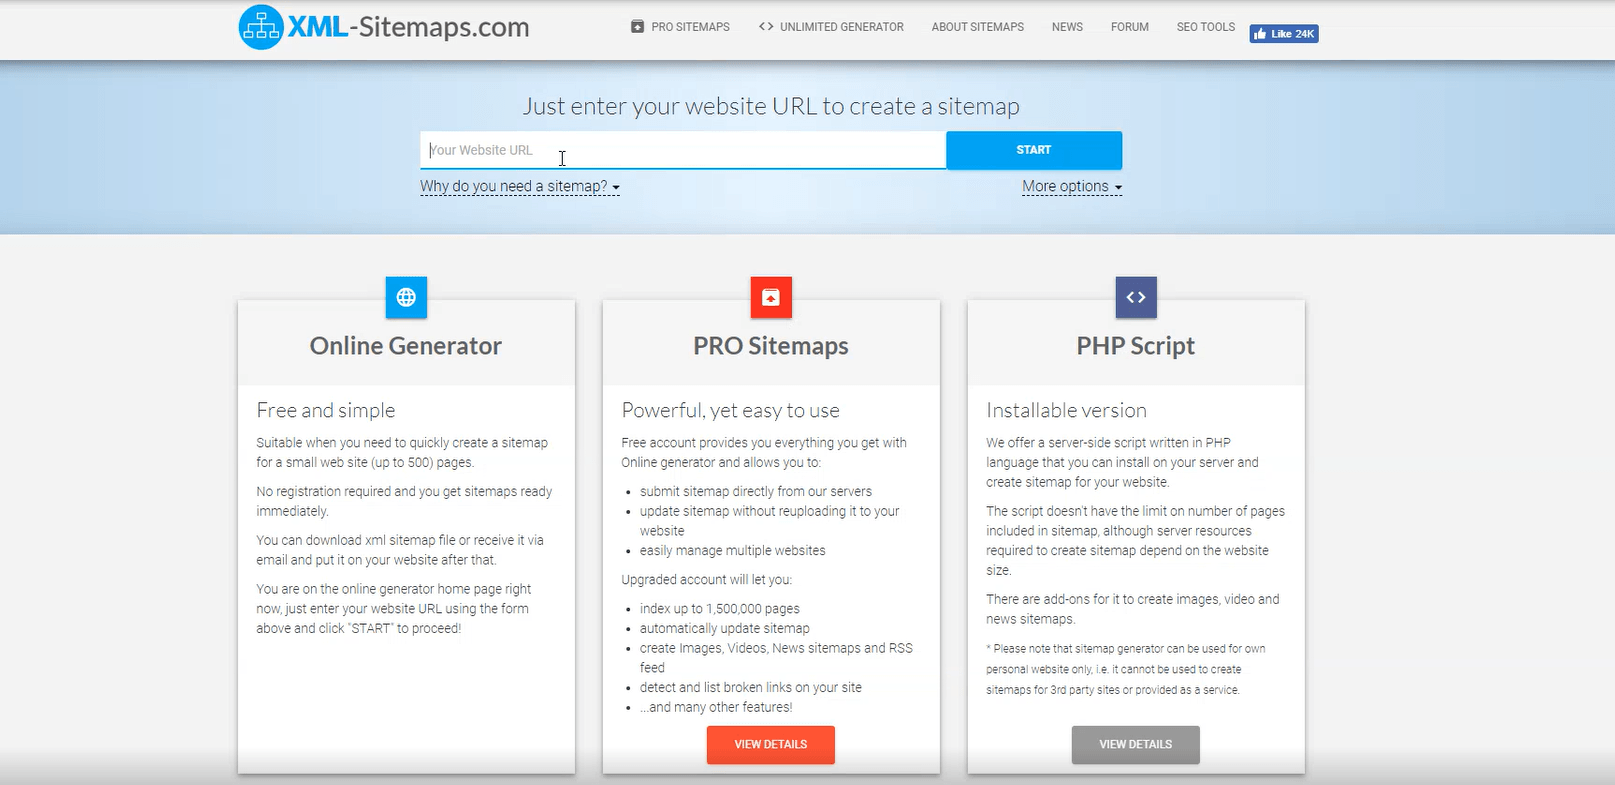Open the SEO TOOLS nav link
Viewport: 1615px width, 785px height.
(x=1206, y=27)
